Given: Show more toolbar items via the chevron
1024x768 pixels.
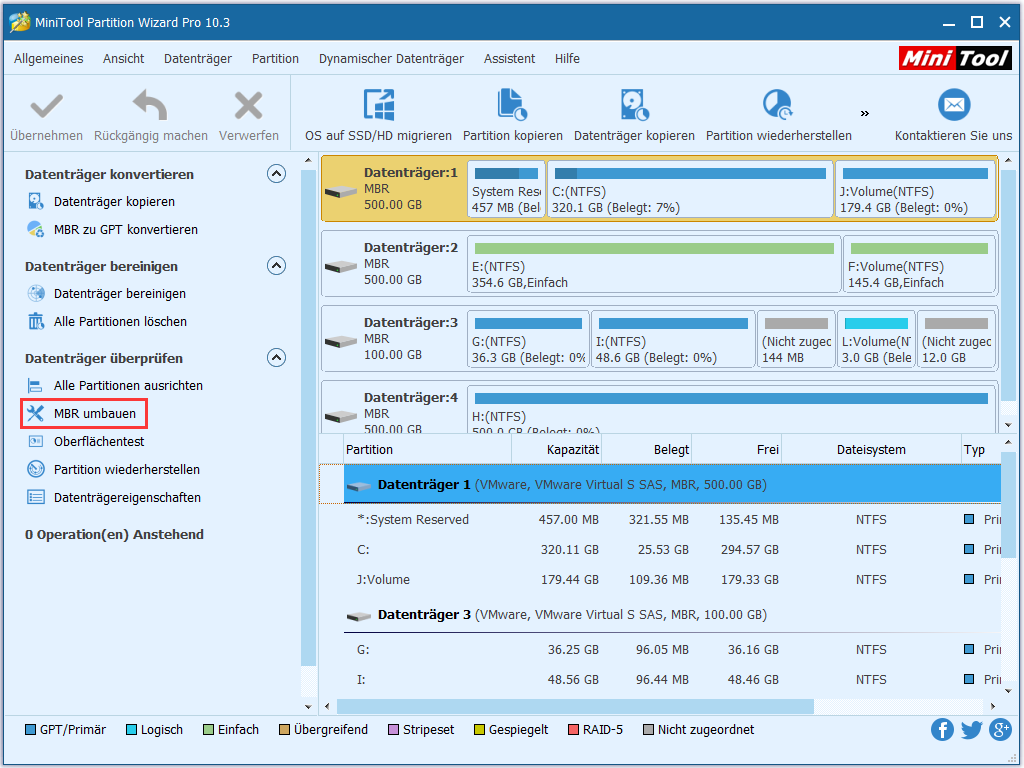Looking at the screenshot, I should point(865,114).
